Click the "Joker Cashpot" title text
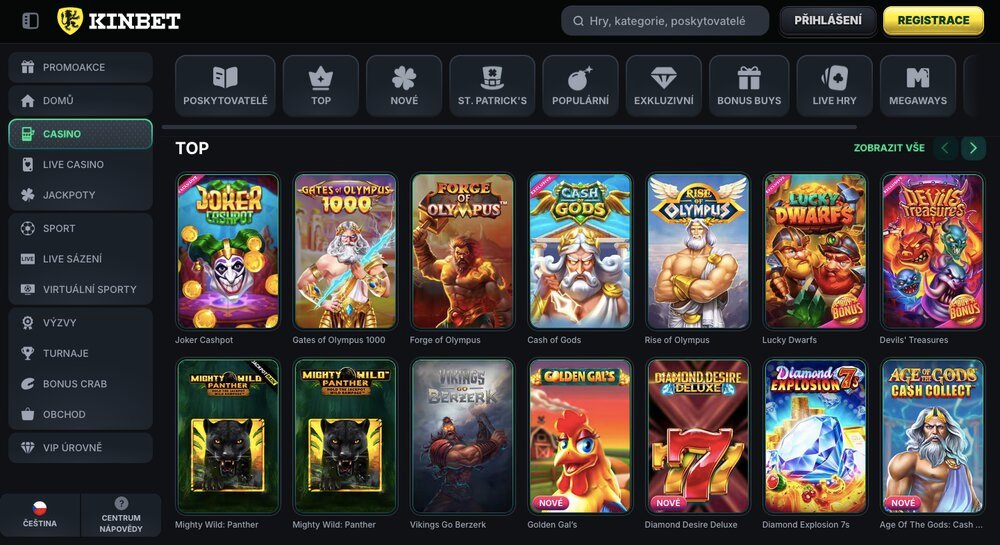 204,340
